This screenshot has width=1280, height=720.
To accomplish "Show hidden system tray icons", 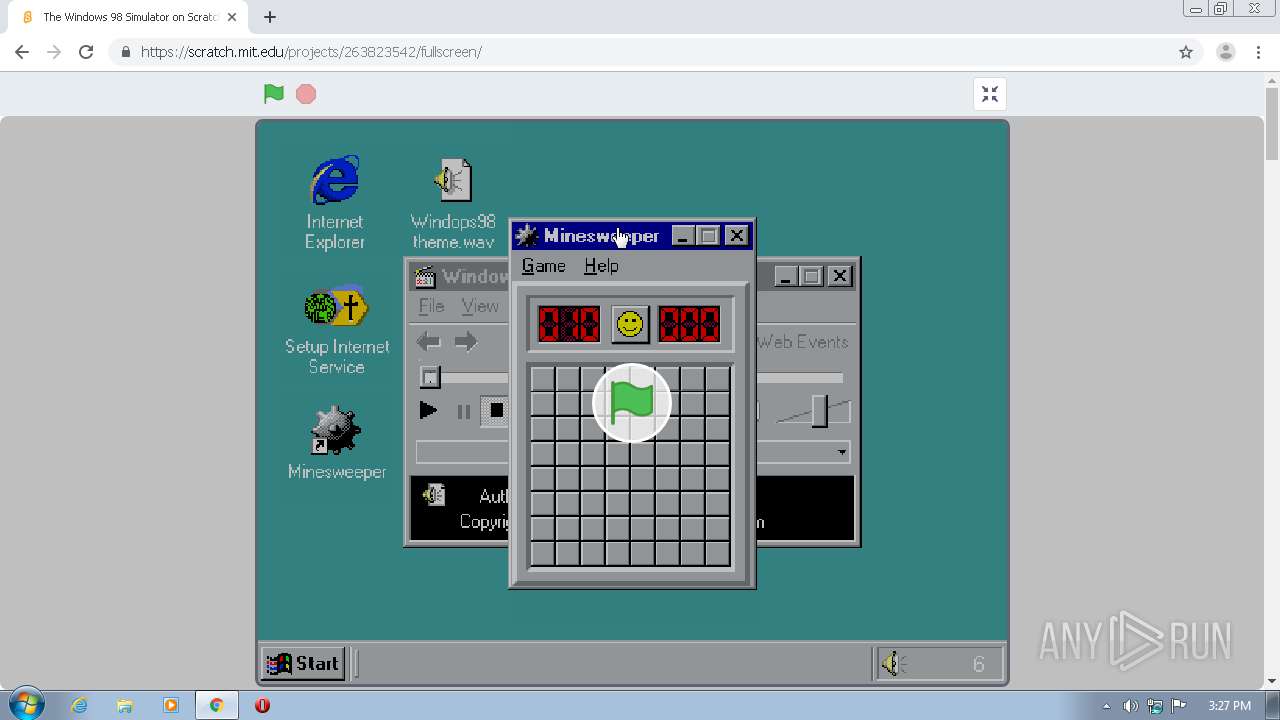I will pos(1106,706).
